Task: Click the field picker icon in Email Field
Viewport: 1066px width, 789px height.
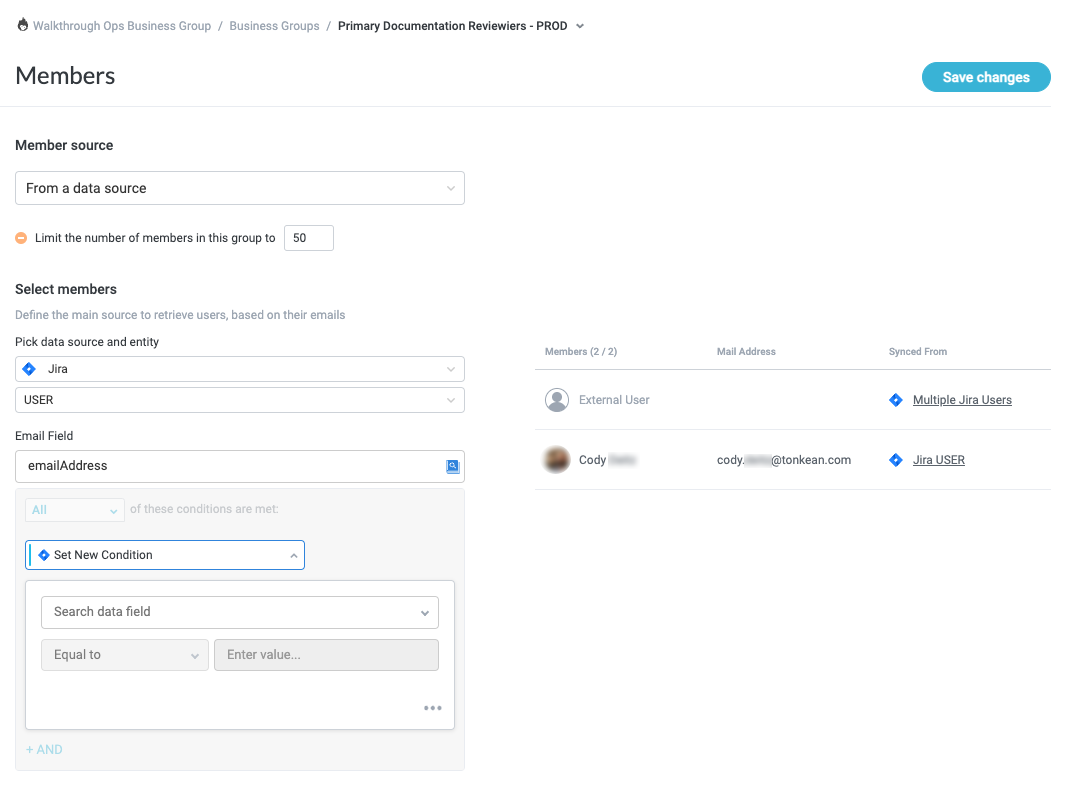Action: [x=452, y=466]
